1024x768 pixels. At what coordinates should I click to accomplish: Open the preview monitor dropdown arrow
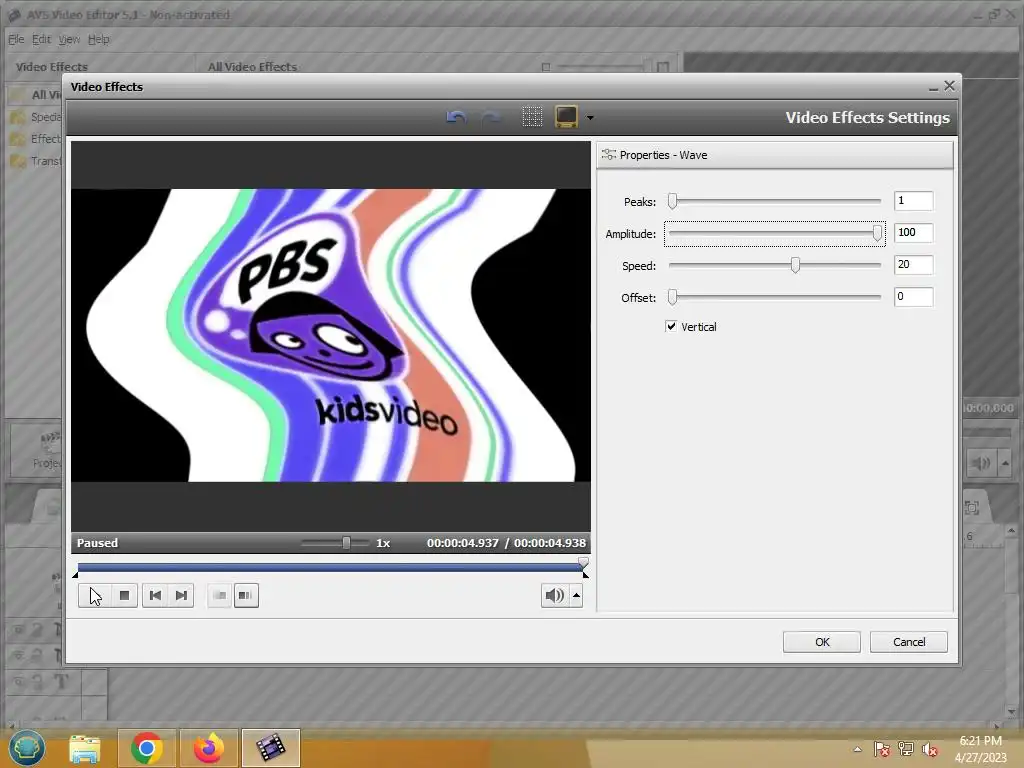pos(590,118)
